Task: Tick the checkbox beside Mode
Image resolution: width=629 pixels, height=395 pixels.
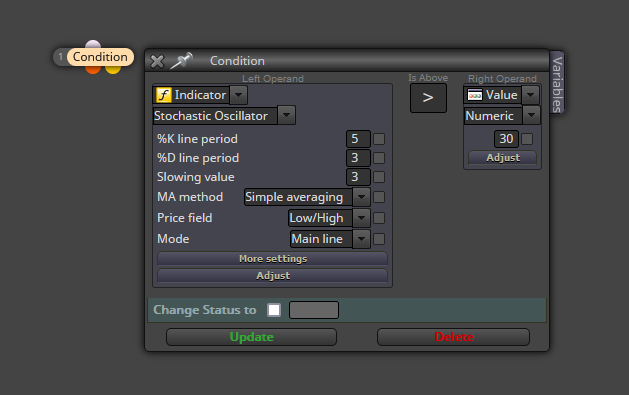Action: (379, 239)
